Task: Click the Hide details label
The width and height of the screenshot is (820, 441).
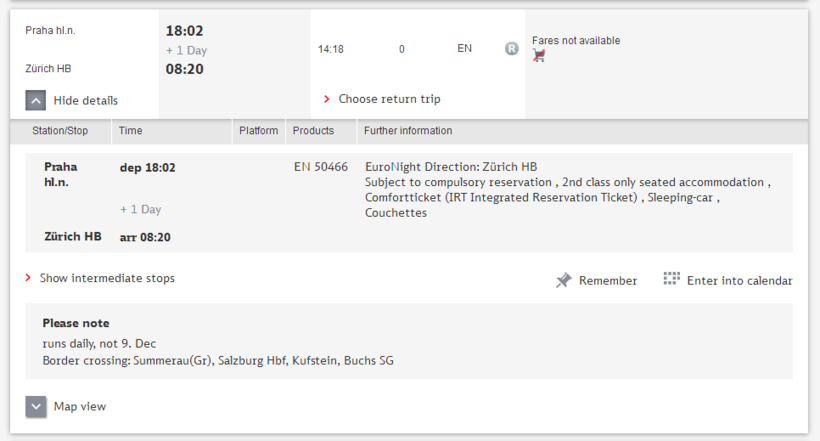Action: [86, 100]
